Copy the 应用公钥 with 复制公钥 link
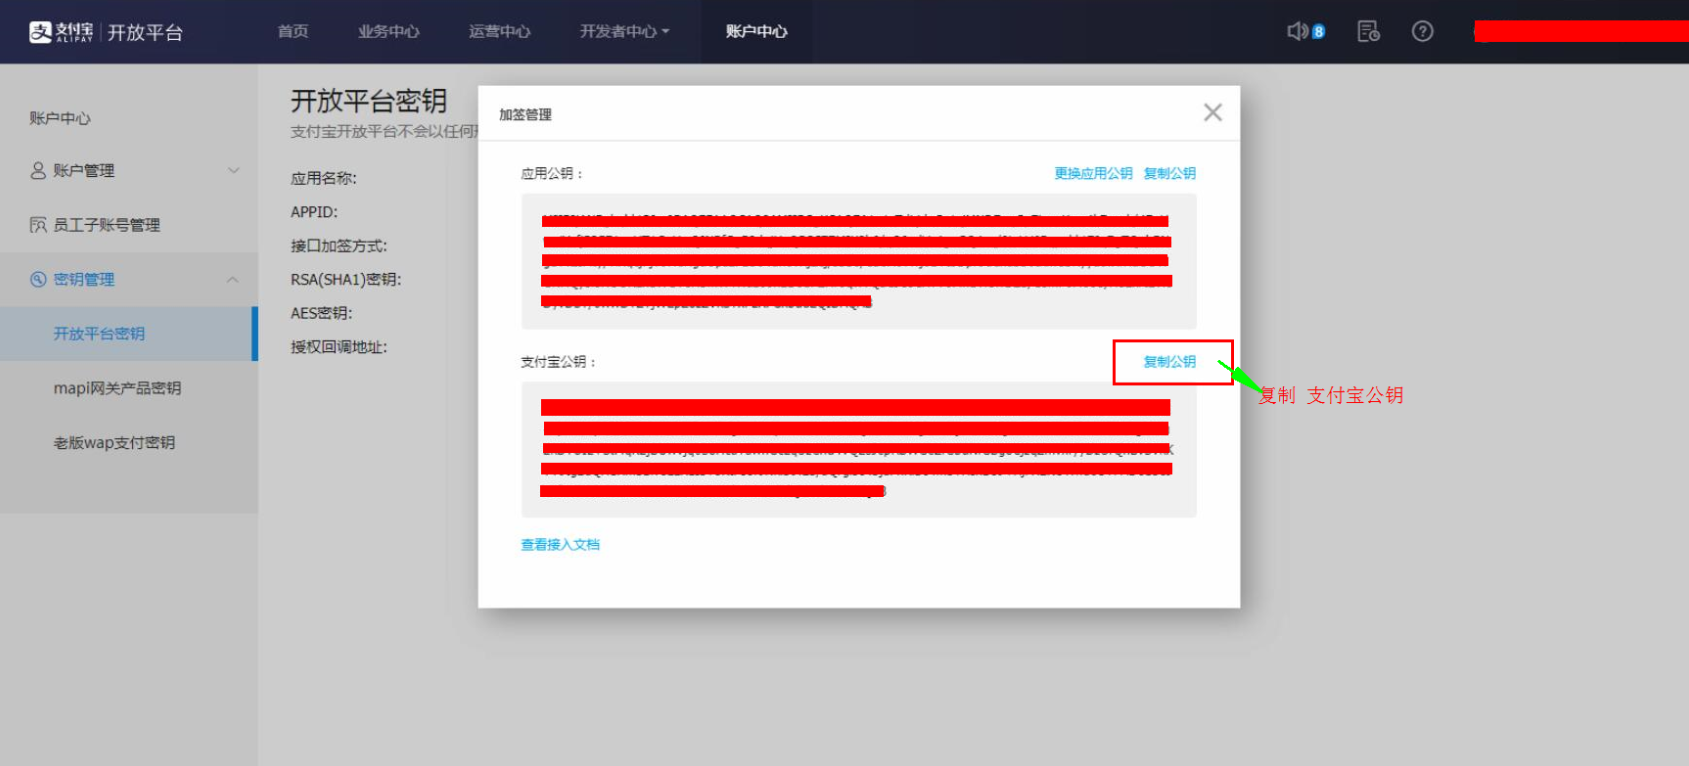1689x766 pixels. 1170,173
